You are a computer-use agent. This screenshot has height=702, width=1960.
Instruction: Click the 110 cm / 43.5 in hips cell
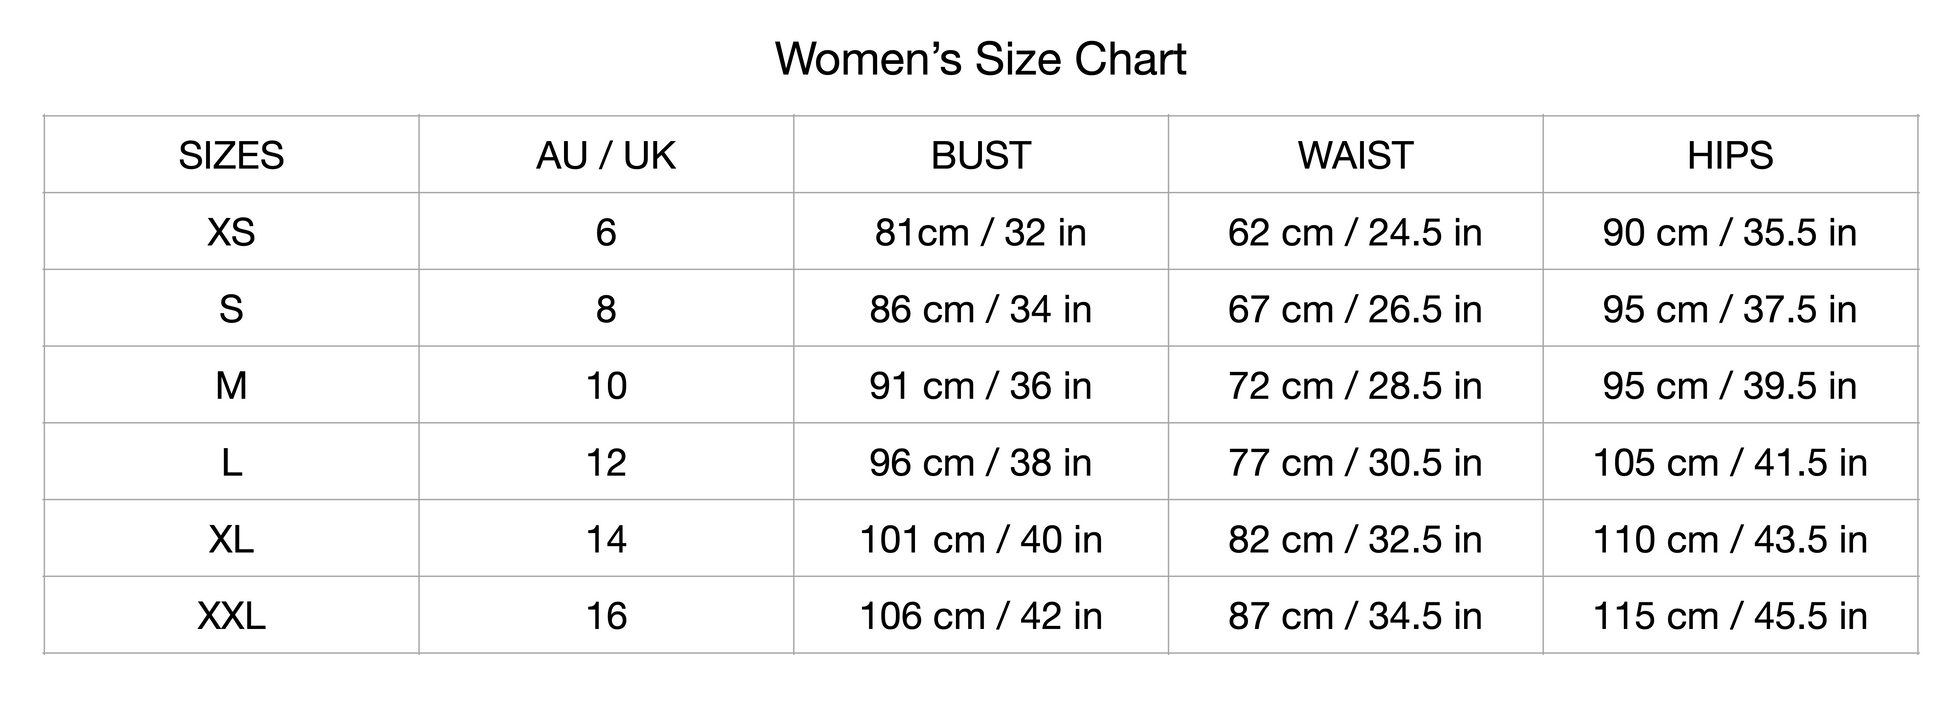click(1730, 539)
